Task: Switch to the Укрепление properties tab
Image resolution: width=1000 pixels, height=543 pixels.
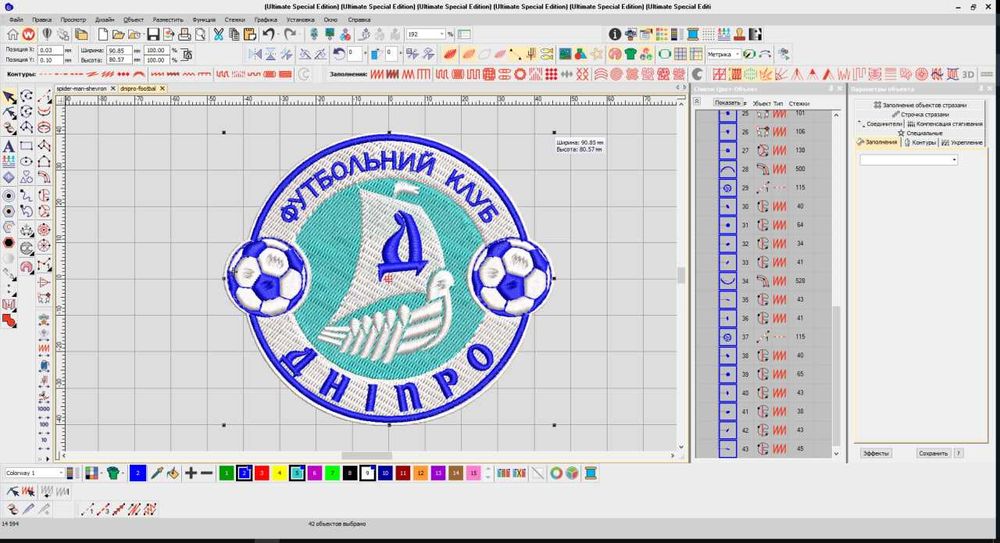Action: pyautogui.click(x=964, y=142)
